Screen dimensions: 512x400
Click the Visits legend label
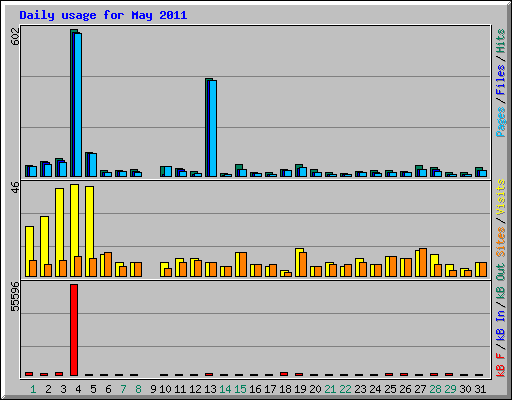[500, 197]
